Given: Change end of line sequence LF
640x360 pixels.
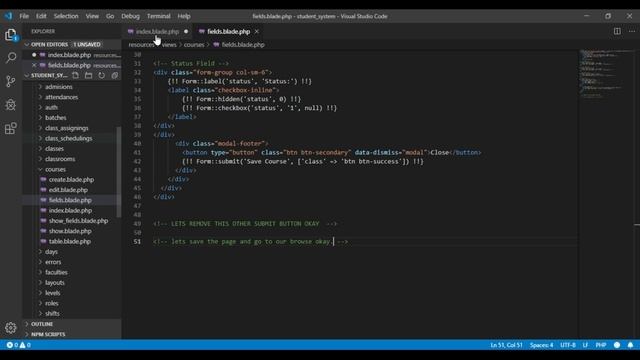Looking at the screenshot, I should pyautogui.click(x=585, y=345).
